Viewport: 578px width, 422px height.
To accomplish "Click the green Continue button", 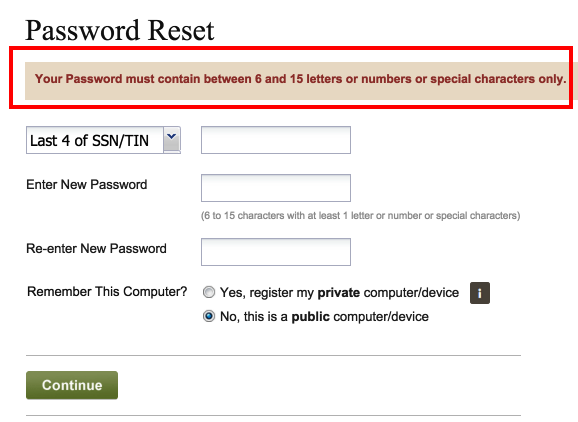I will 72,385.
